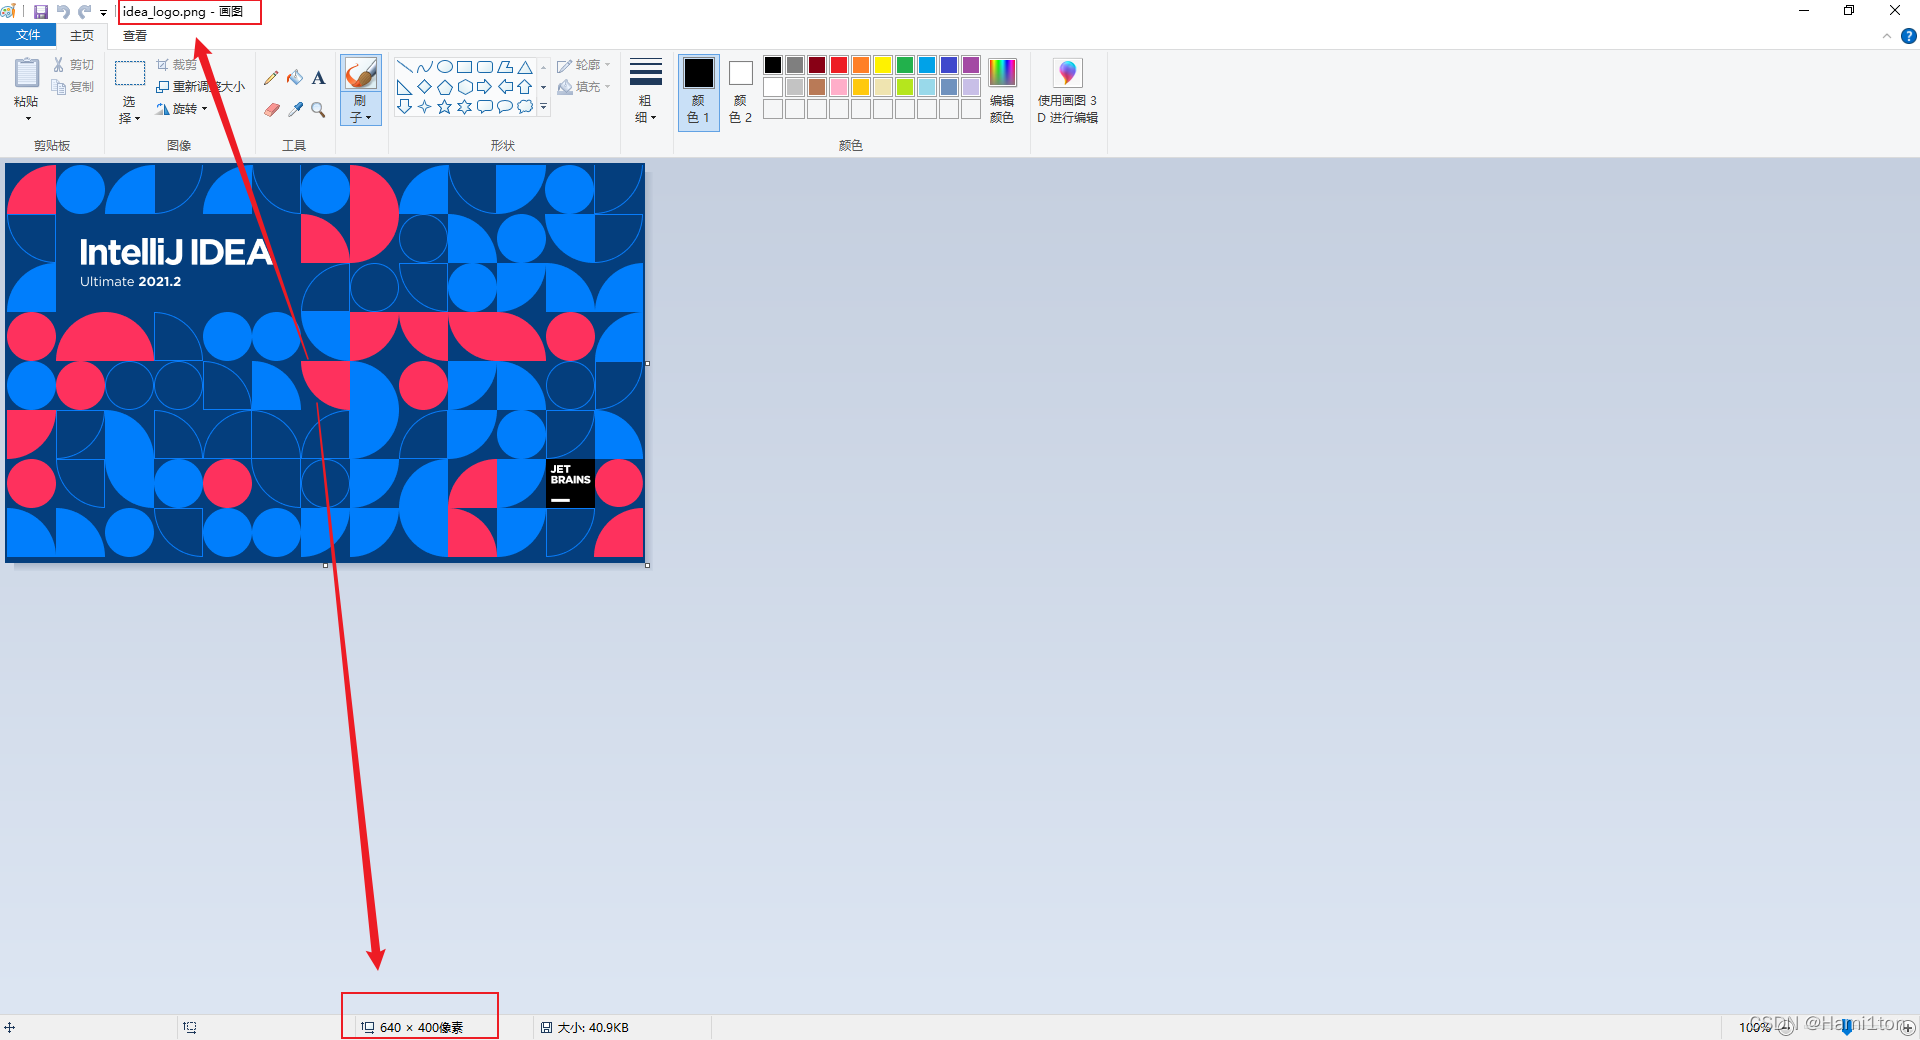
Task: Pick the Four-point star shape
Action: [424, 106]
